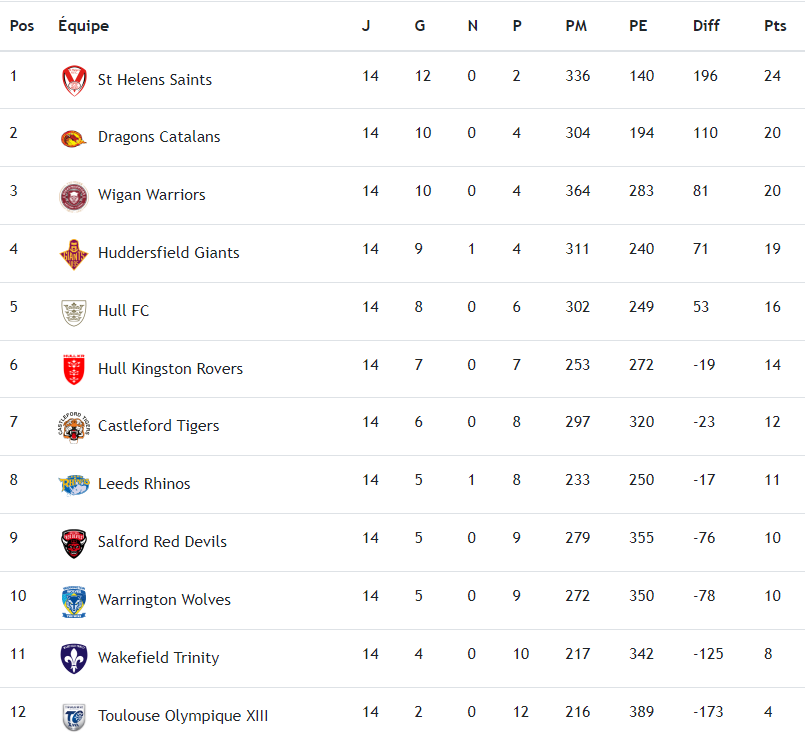Click the Warrington Wolves crest
805x740 pixels.
click(x=73, y=601)
